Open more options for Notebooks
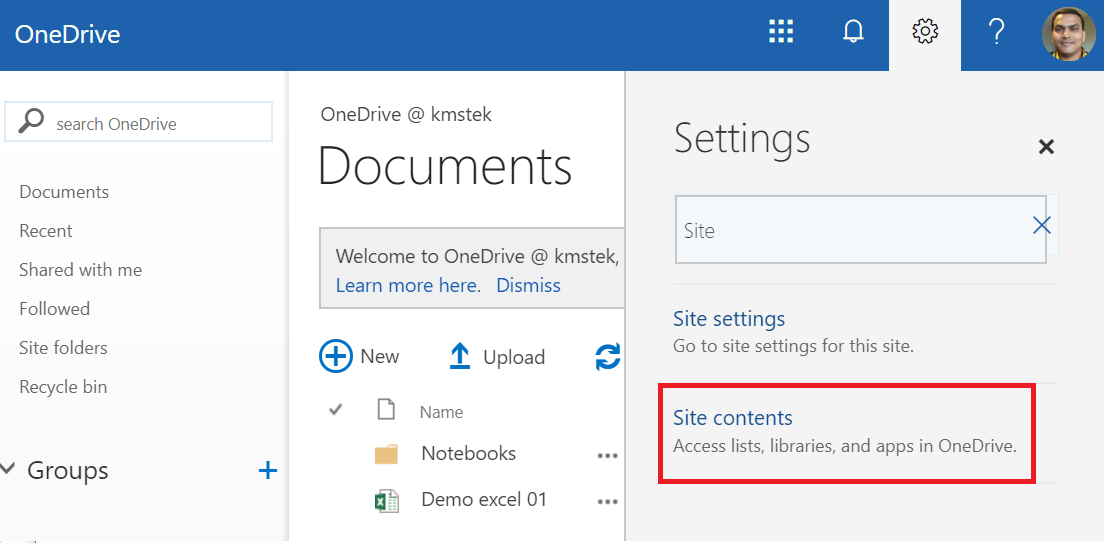1104x543 pixels. 607,455
